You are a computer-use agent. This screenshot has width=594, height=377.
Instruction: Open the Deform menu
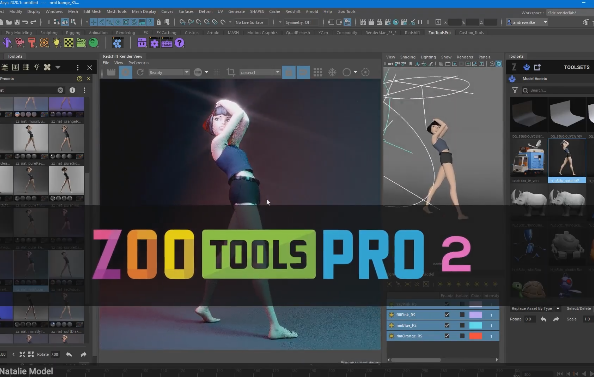[205, 12]
